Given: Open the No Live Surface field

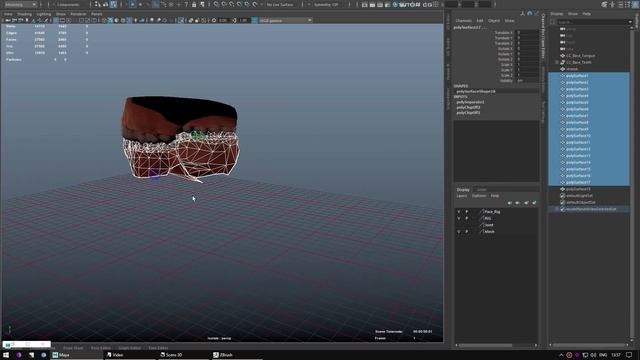Looking at the screenshot, I should tap(280, 4).
